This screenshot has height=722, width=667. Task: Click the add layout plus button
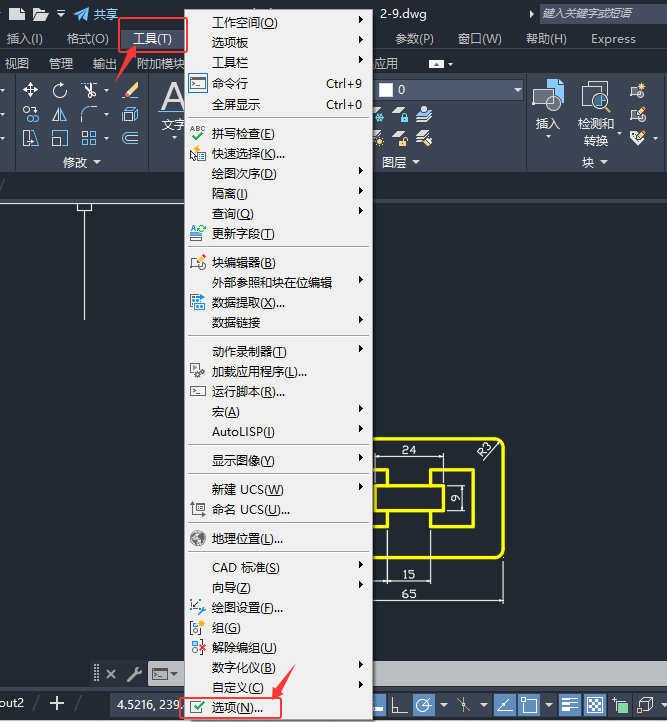(57, 703)
